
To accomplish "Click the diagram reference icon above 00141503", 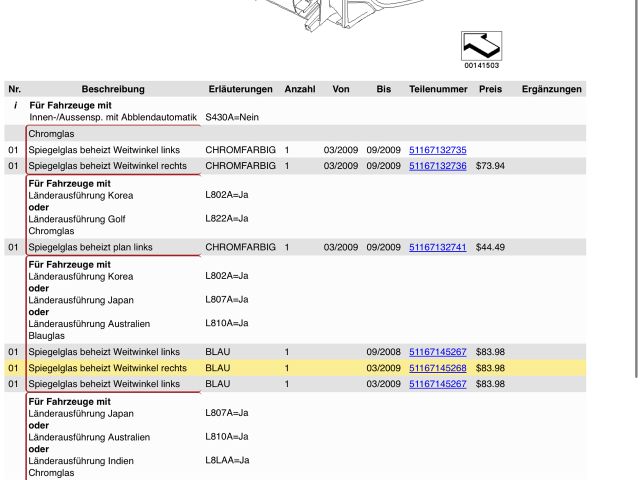I will pyautogui.click(x=481, y=46).
